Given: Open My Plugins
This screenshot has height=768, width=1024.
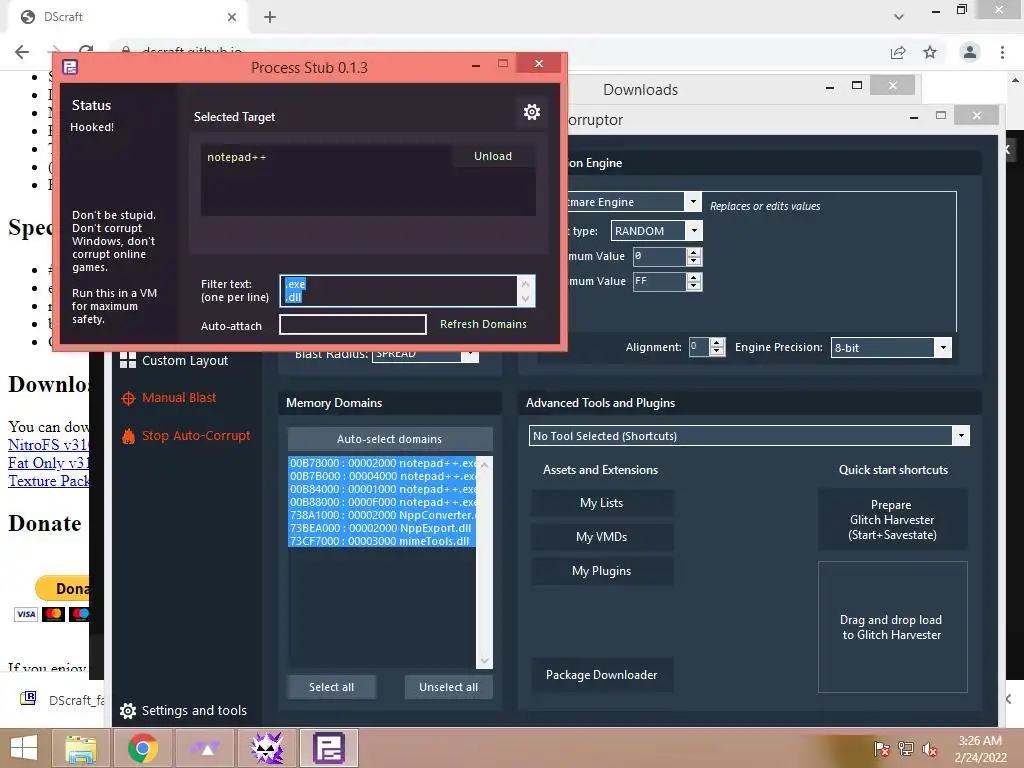Looking at the screenshot, I should (601, 571).
